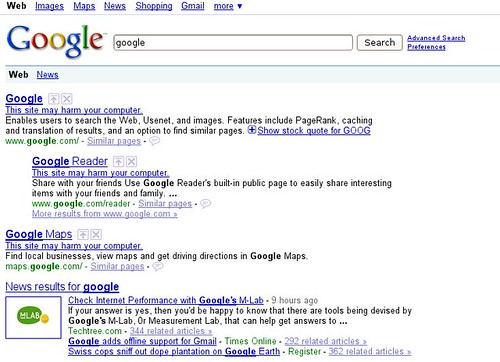Open 362 related articles
Screen dimensions: 500x362
[x=370, y=352]
